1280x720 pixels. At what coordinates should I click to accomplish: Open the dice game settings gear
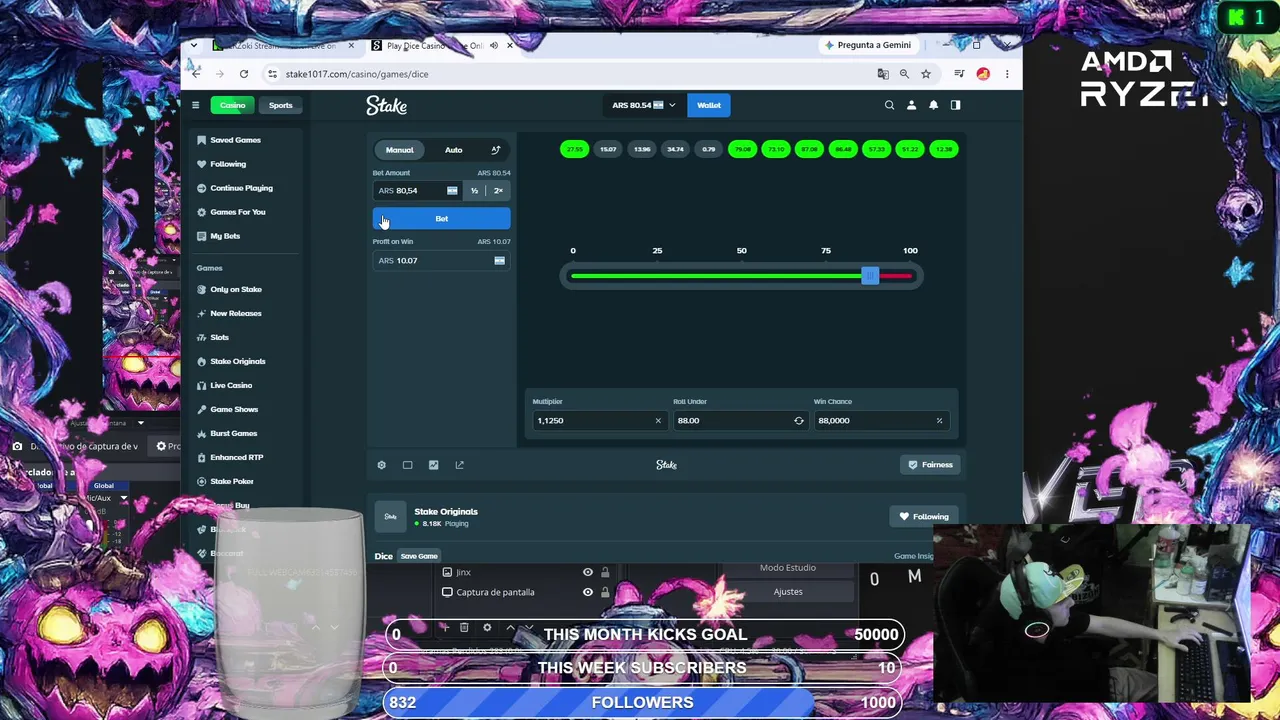tap(381, 465)
